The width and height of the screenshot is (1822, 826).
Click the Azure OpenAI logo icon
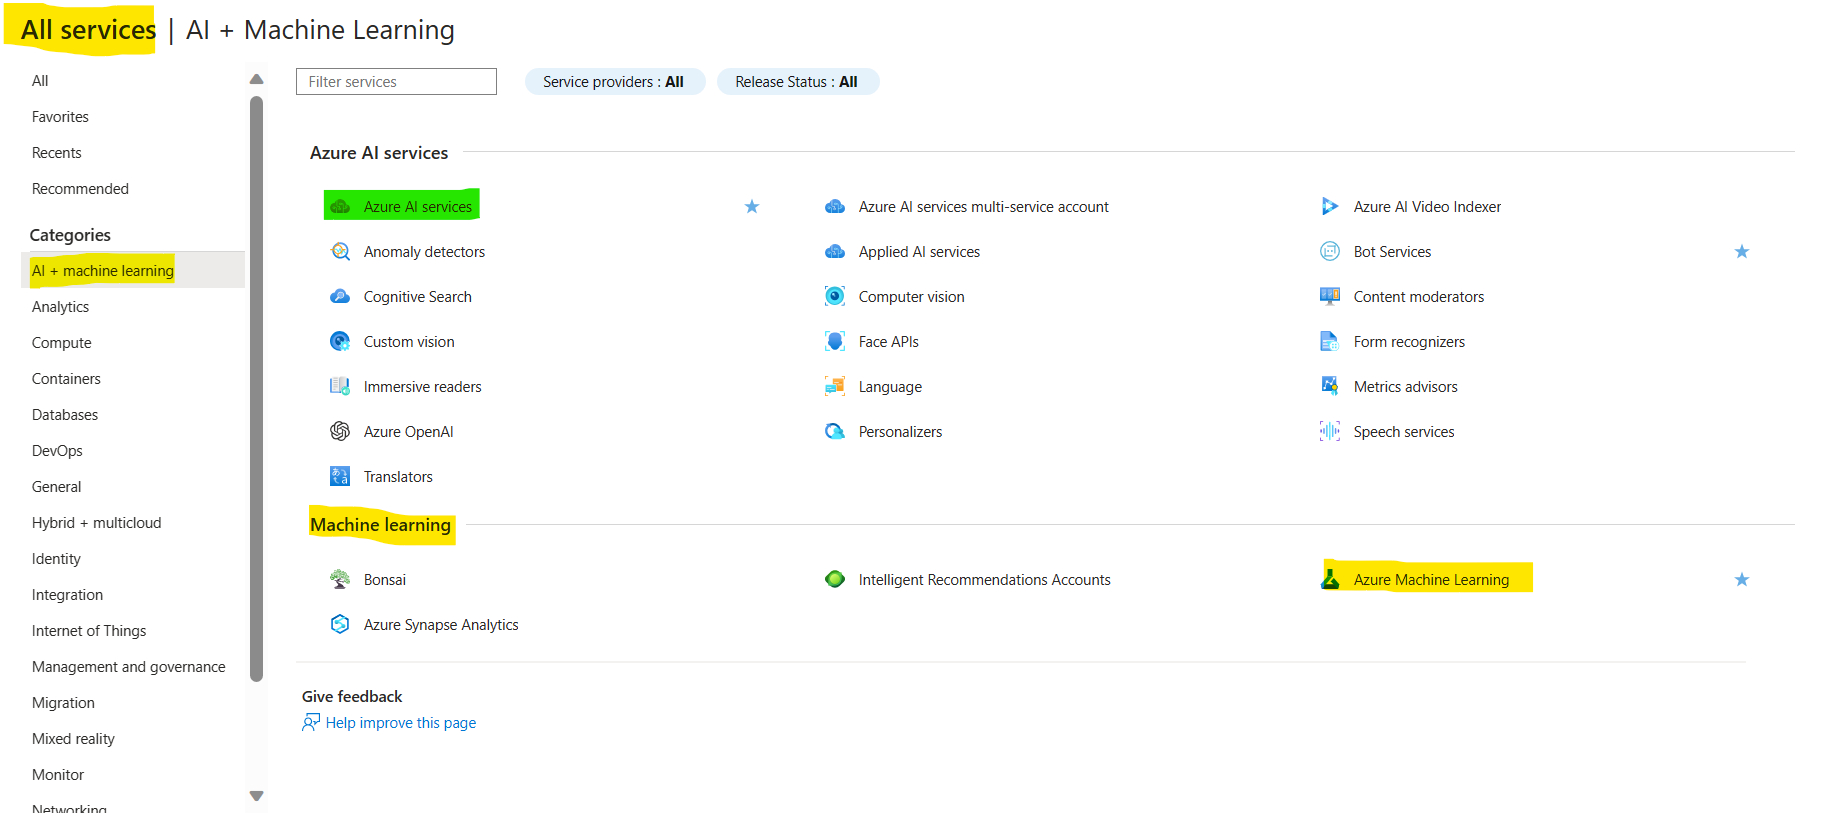coord(340,432)
